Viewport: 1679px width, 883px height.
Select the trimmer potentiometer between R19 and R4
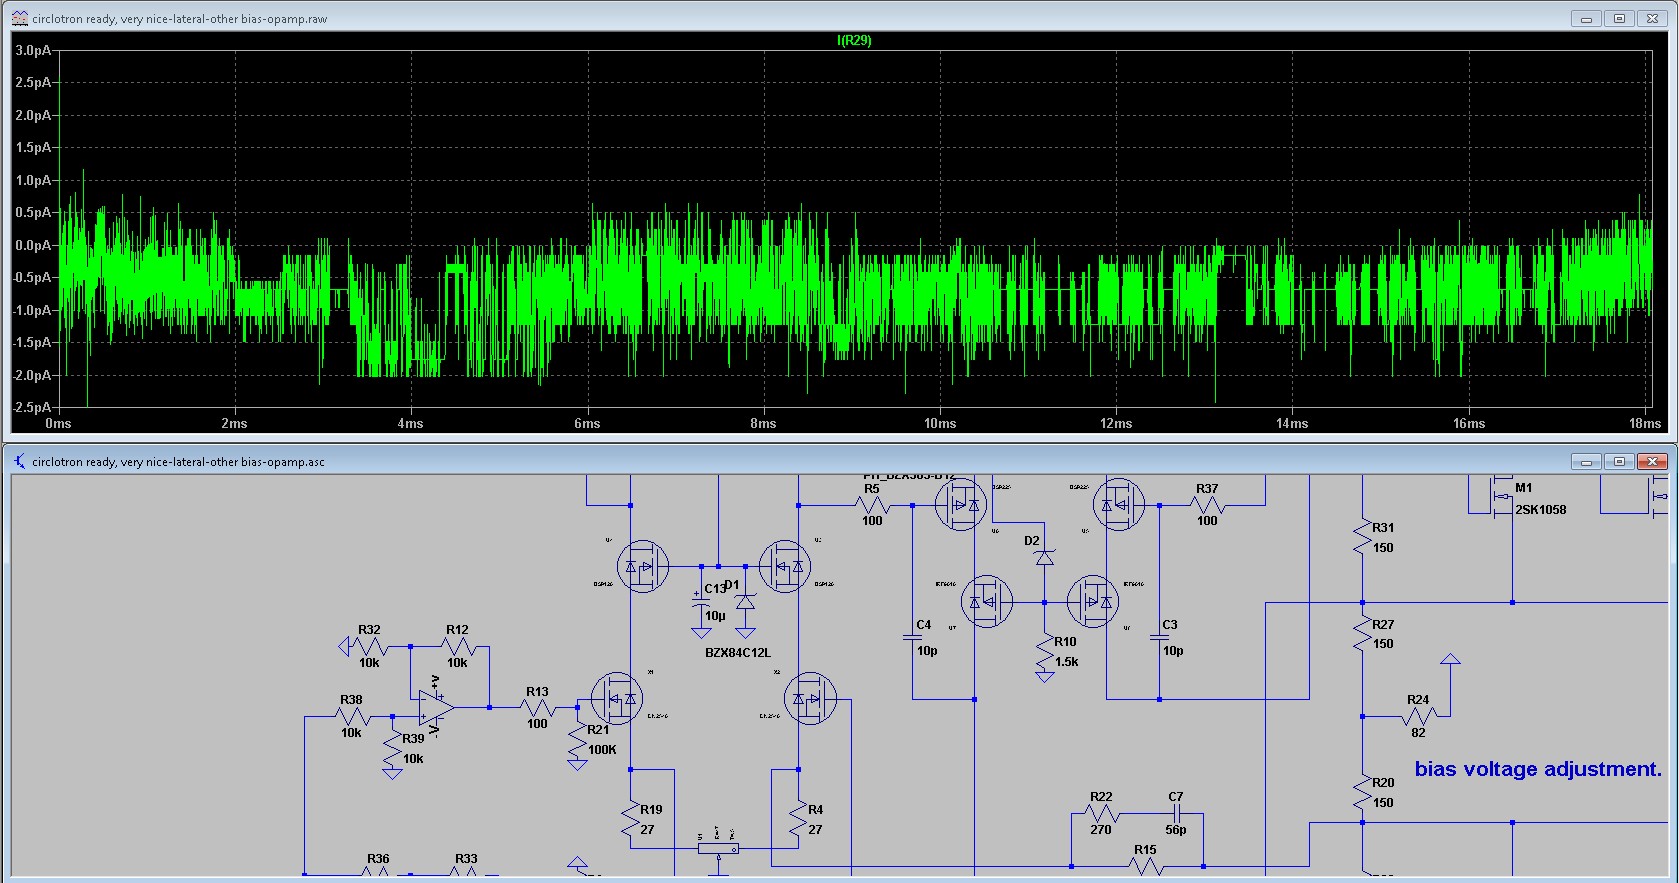[718, 848]
